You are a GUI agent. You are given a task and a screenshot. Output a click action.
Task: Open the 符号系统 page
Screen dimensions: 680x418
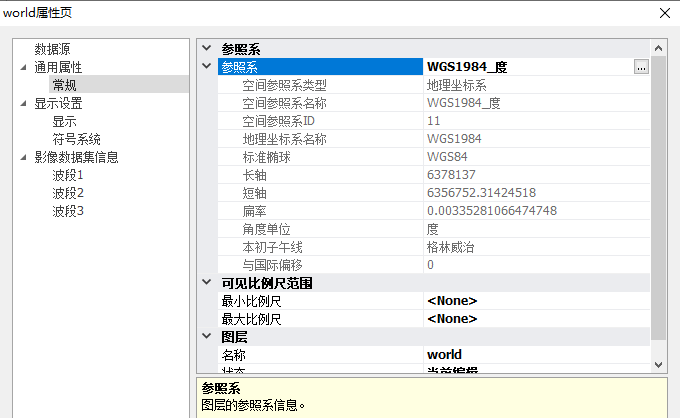tap(77, 139)
